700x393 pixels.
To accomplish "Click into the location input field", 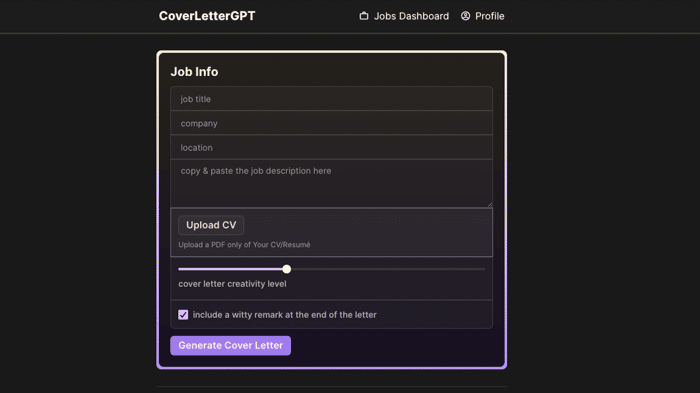I will pos(331,147).
